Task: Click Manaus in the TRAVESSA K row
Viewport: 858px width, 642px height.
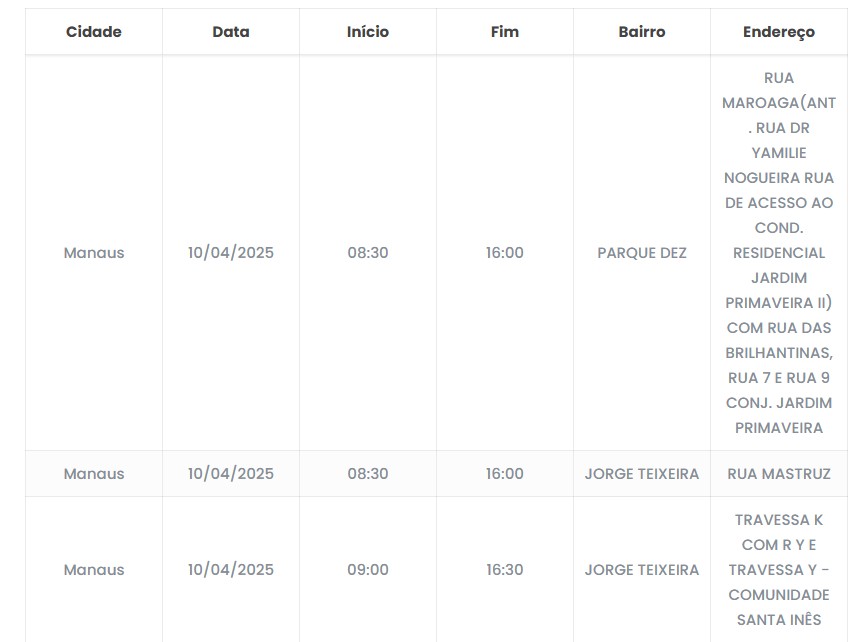Action: [94, 570]
